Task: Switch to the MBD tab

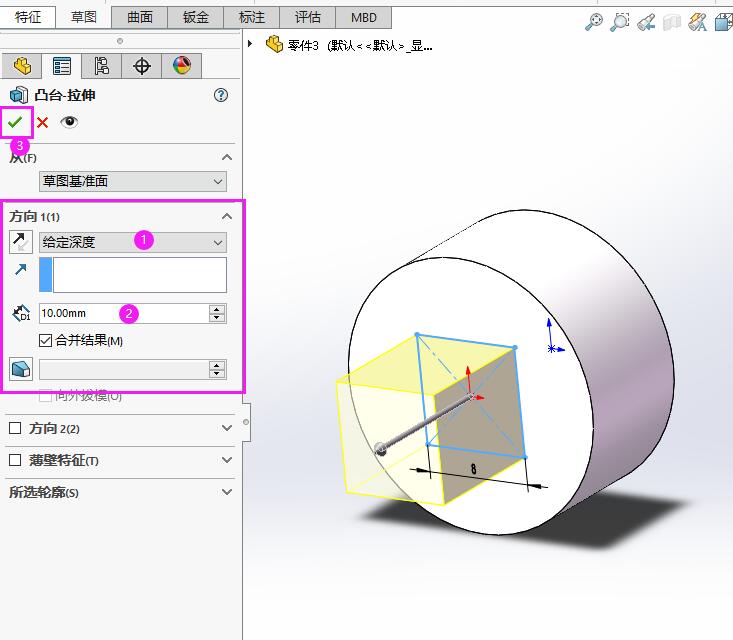Action: [x=364, y=17]
